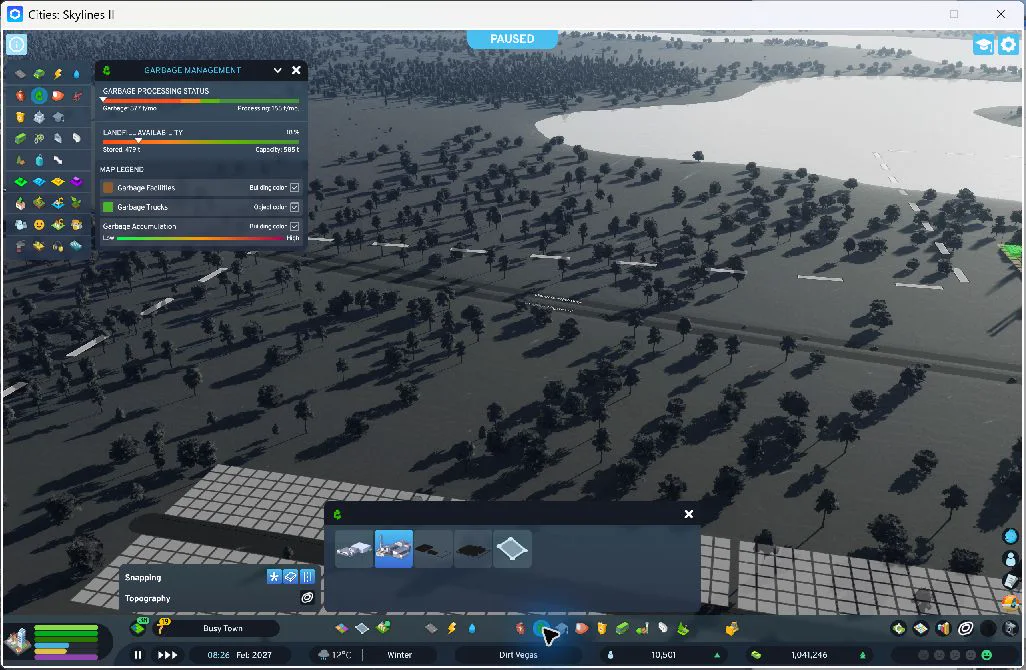Select the fourth dark garbage building thumbnail
The image size is (1026, 670).
tap(472, 549)
